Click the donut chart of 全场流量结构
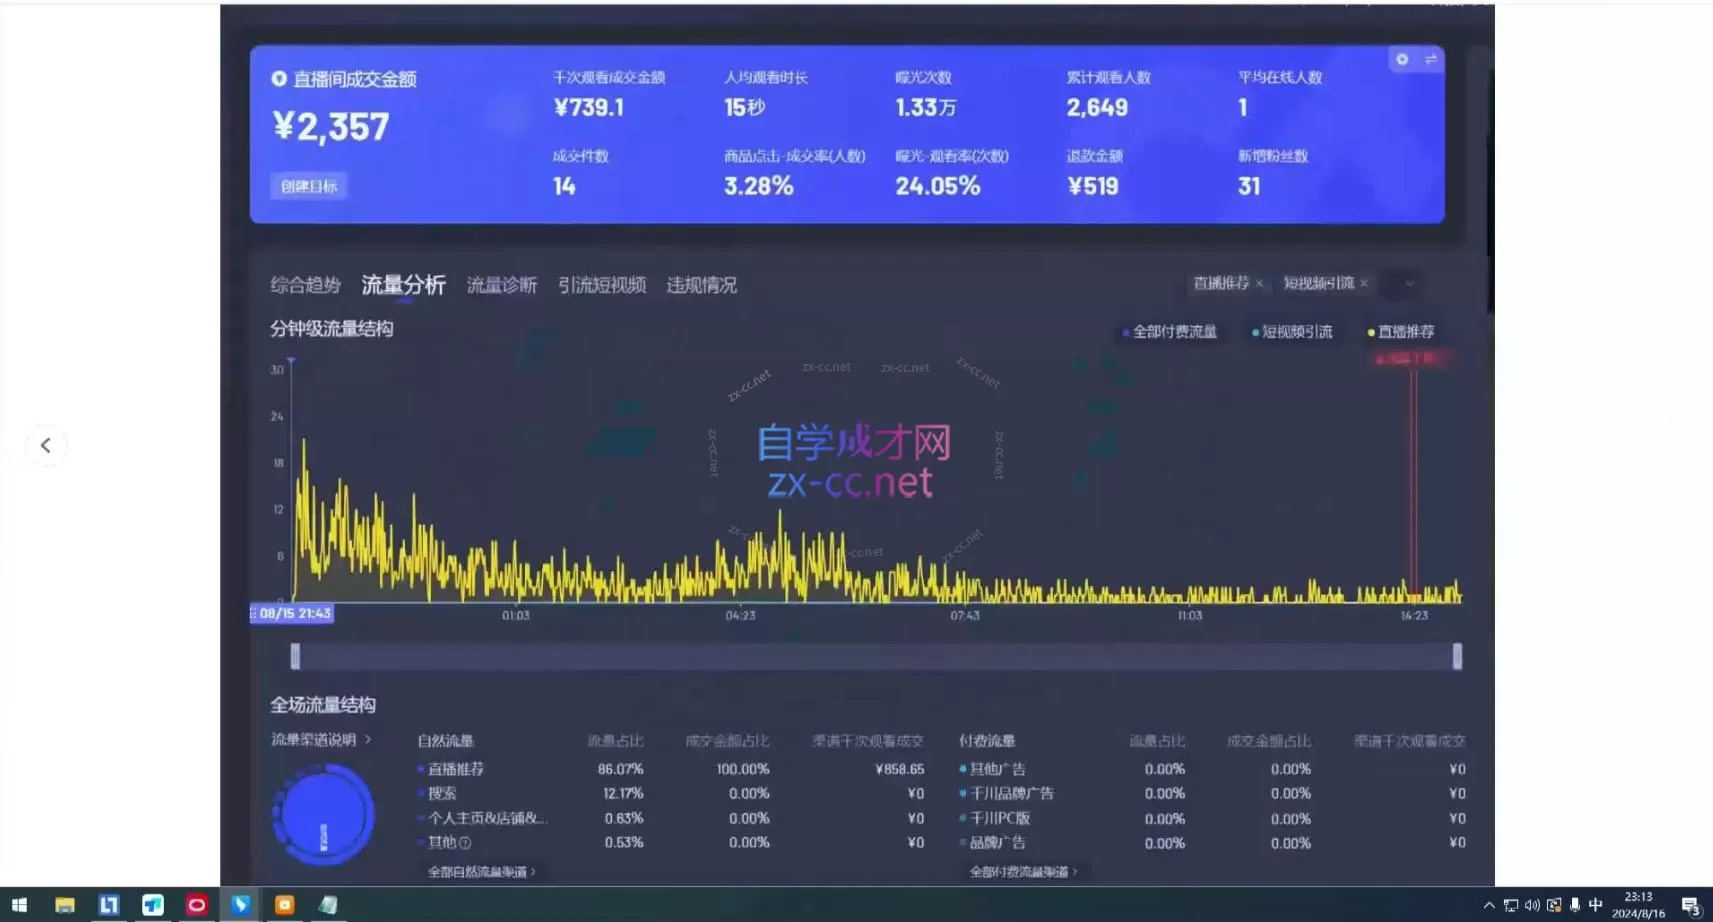 point(322,812)
